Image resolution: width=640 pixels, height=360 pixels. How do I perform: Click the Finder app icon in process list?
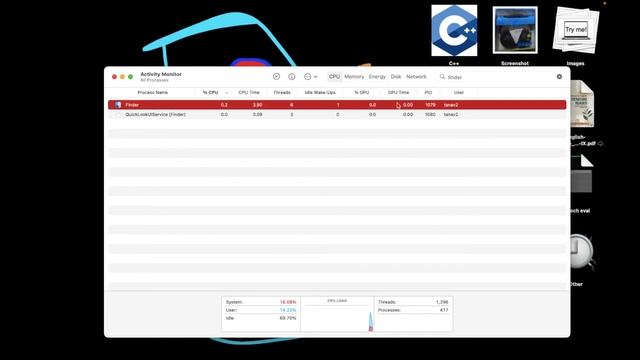(x=118, y=105)
